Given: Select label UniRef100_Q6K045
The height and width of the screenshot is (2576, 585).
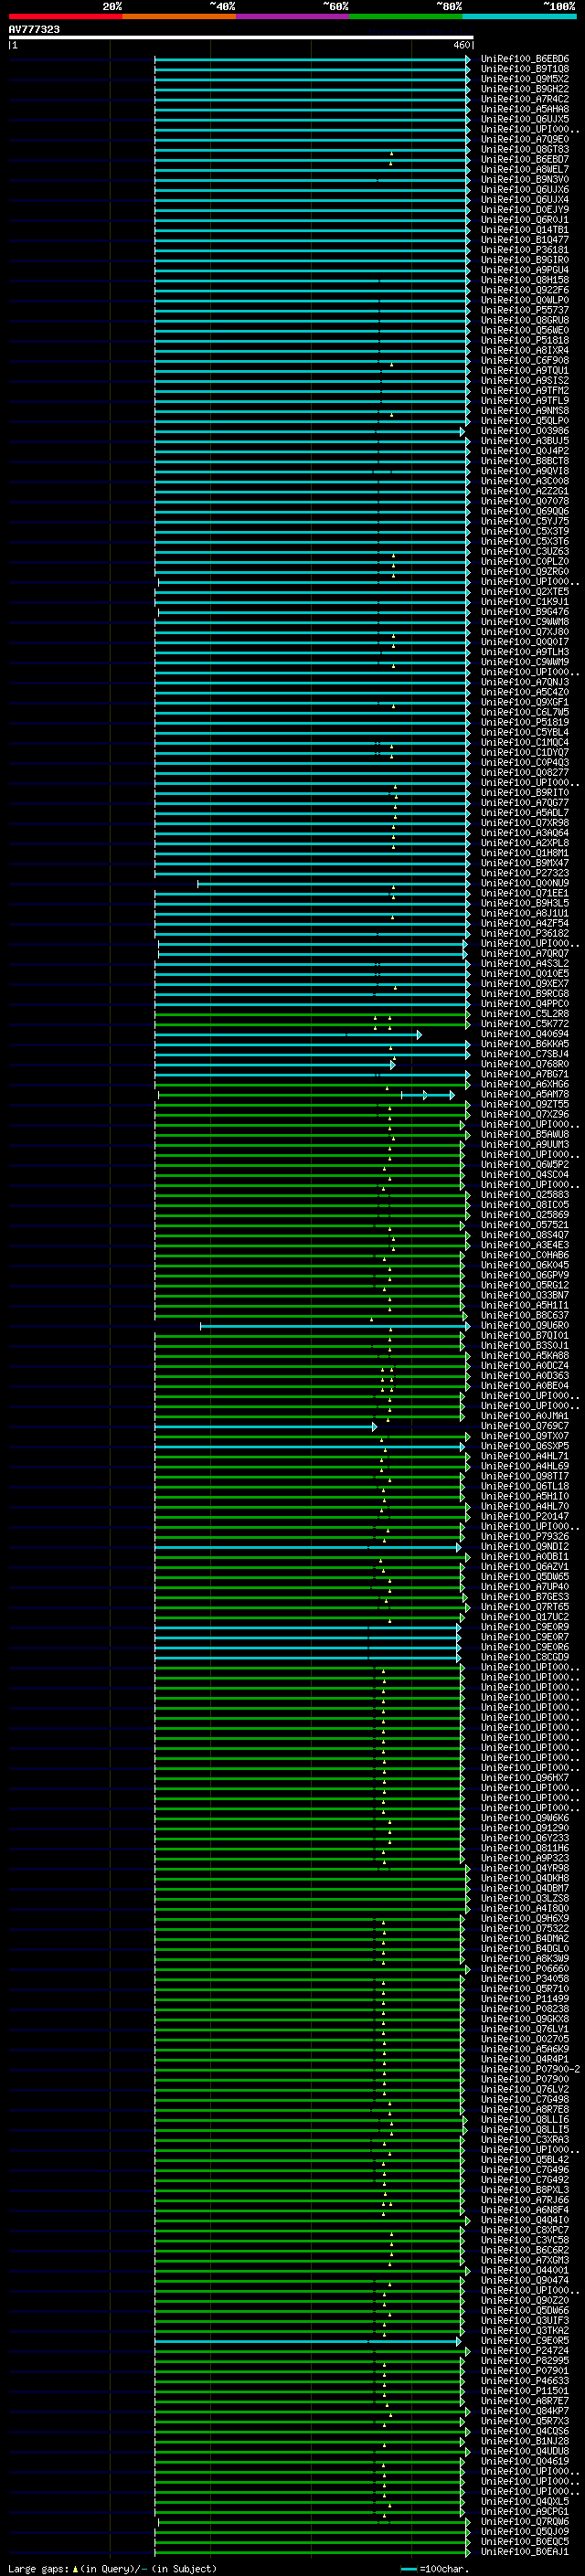Looking at the screenshot, I should tap(525, 1265).
